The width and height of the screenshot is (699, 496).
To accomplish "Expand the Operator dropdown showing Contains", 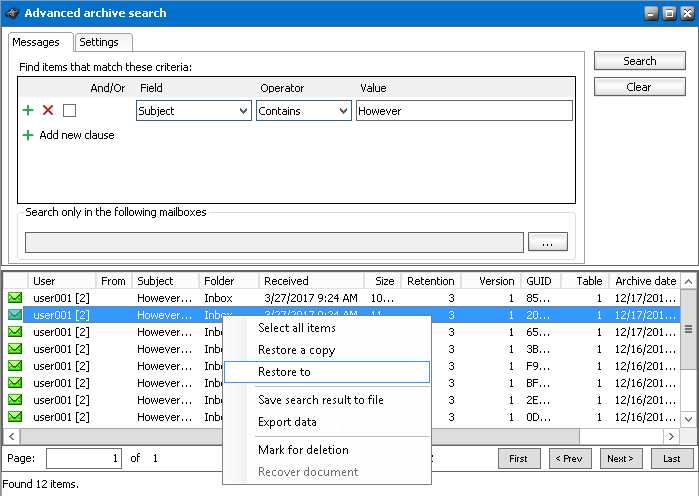I will tap(303, 111).
